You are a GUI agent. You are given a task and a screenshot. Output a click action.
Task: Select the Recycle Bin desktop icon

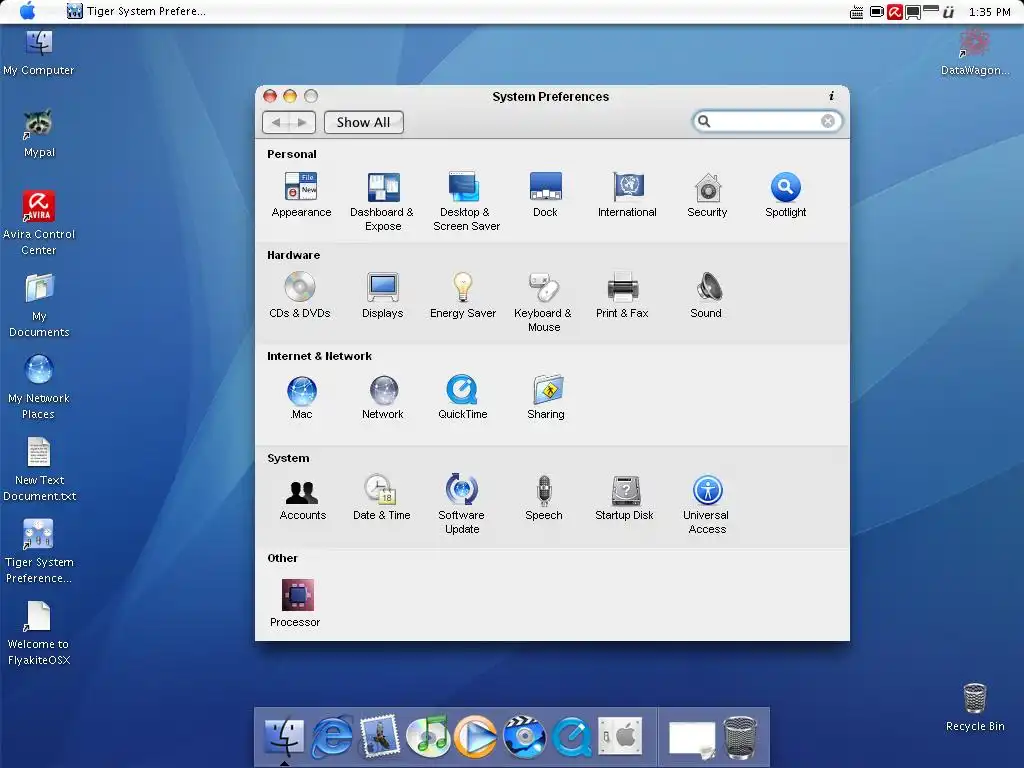tap(975, 707)
